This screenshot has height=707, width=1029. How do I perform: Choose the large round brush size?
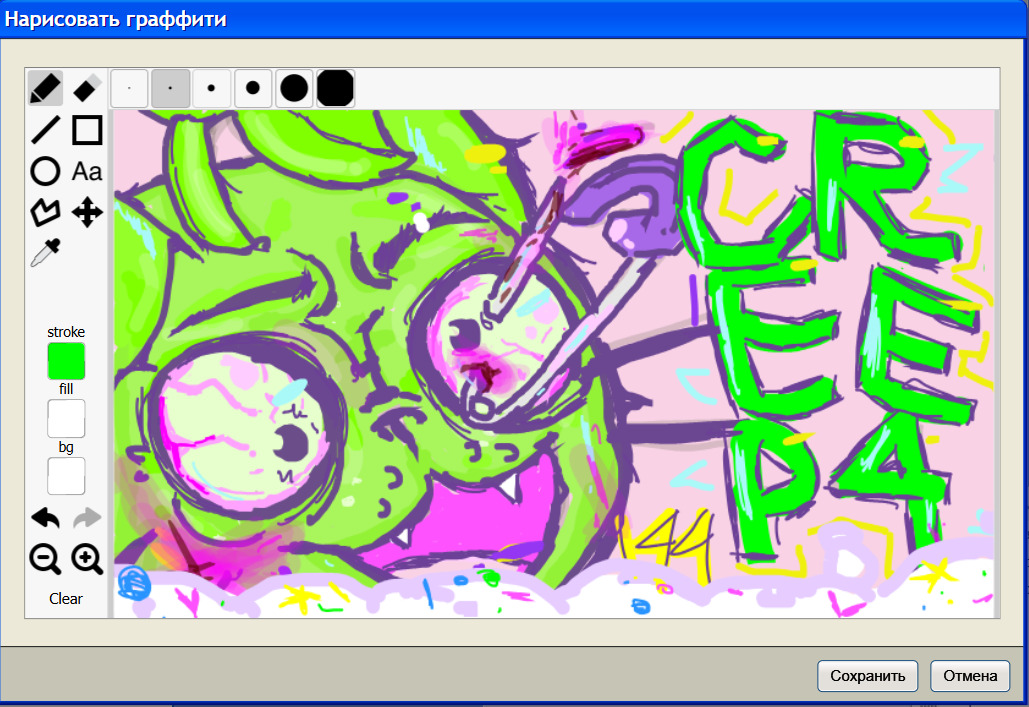click(x=294, y=88)
